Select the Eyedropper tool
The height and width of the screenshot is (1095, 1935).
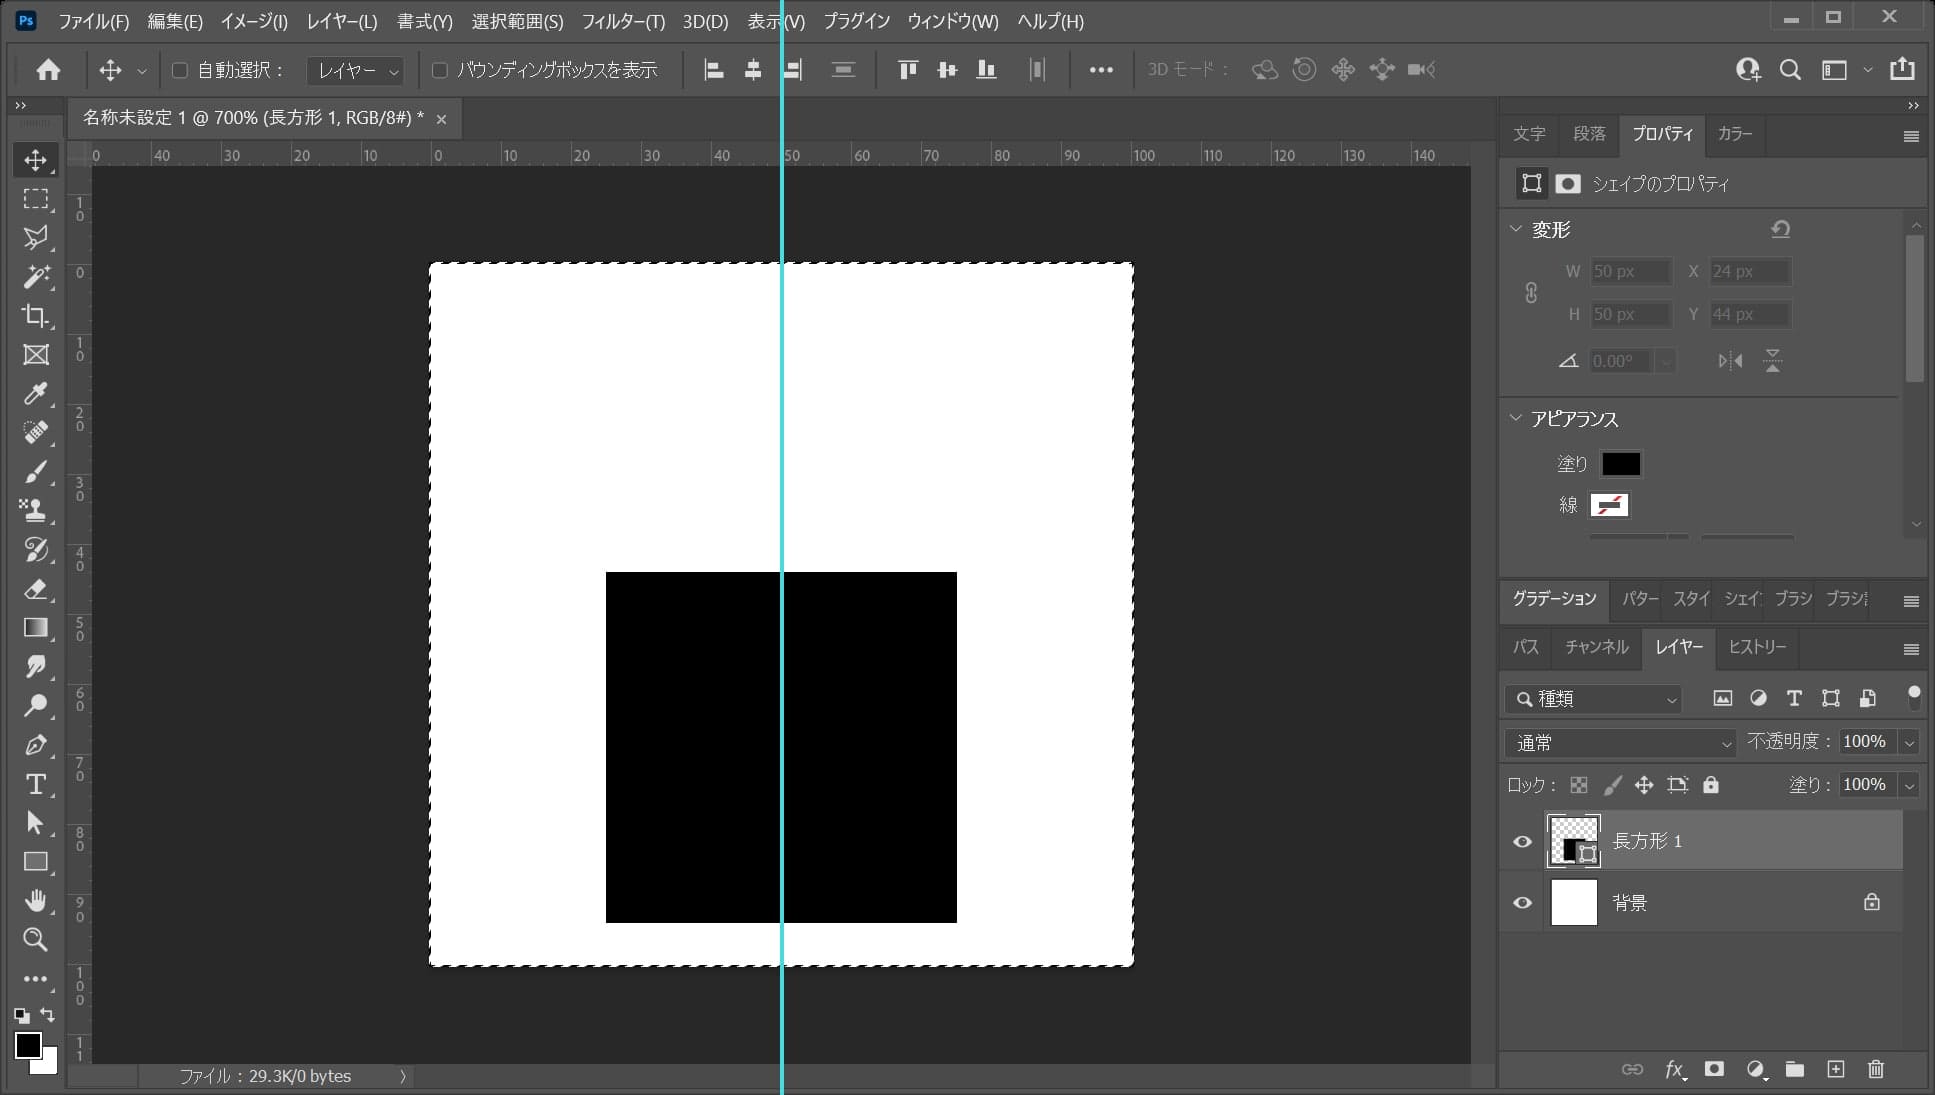(36, 393)
